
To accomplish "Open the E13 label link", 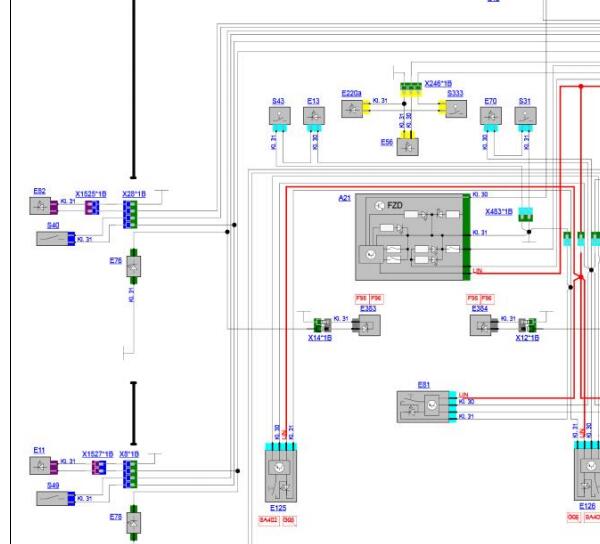I will click(313, 101).
